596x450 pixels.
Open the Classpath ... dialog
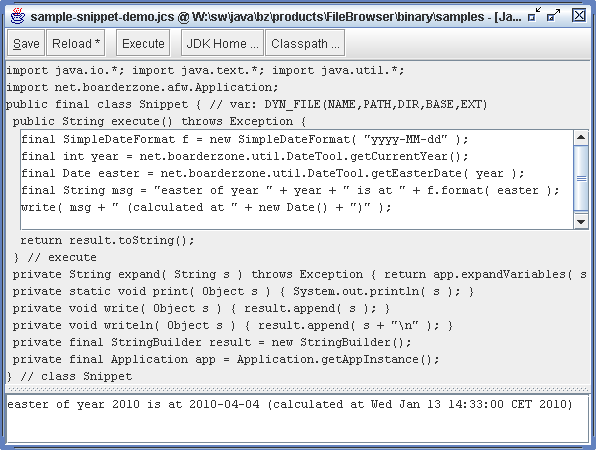tap(305, 43)
